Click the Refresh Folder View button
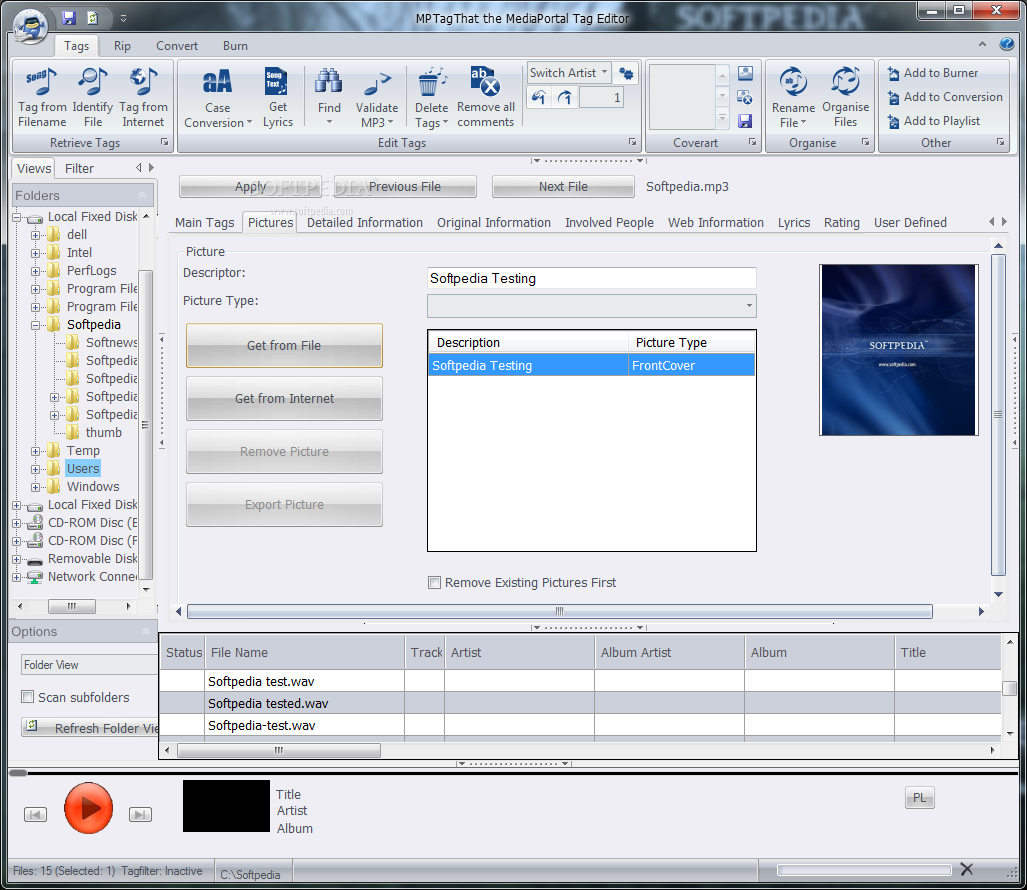Screen dimensions: 1027x890 tap(90, 728)
